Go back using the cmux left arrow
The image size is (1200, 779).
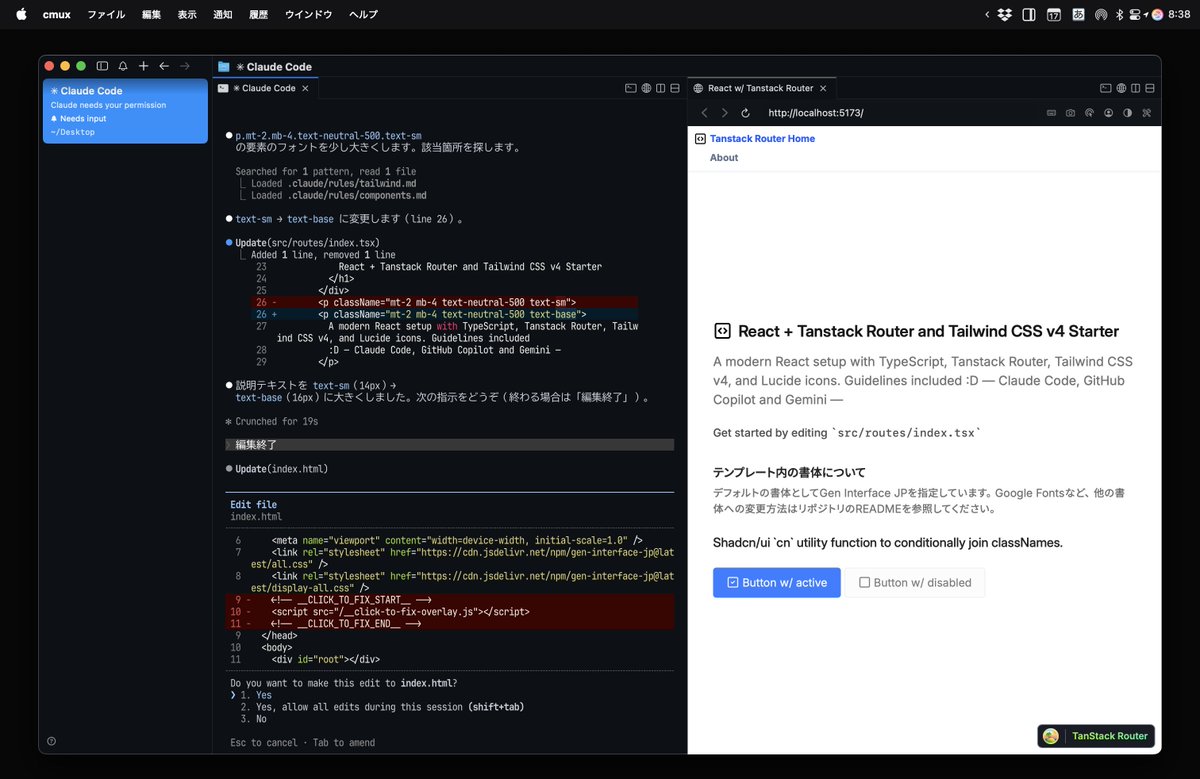164,66
